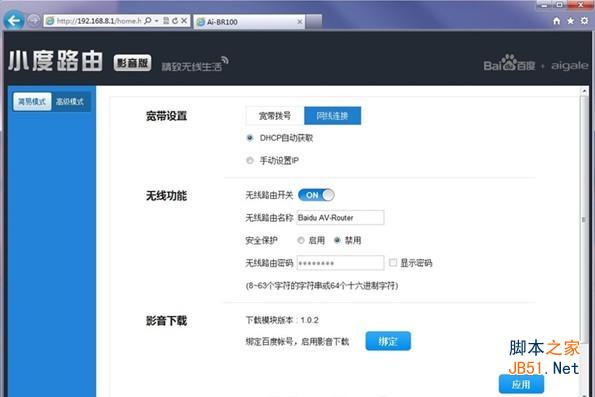Select the 手动设置IP radio button
The height and width of the screenshot is (397, 595).
(250, 161)
